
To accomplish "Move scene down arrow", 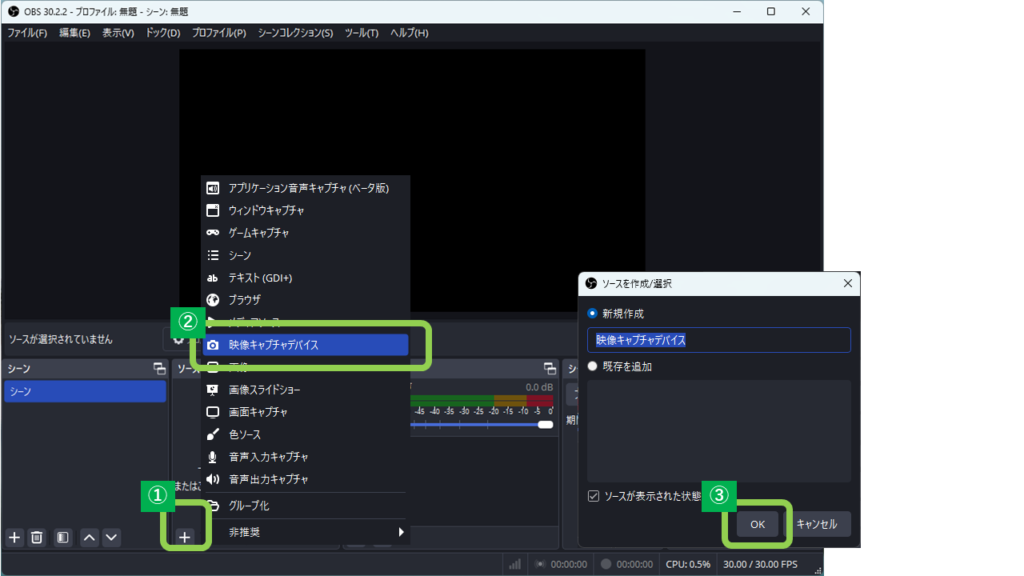I will point(112,537).
